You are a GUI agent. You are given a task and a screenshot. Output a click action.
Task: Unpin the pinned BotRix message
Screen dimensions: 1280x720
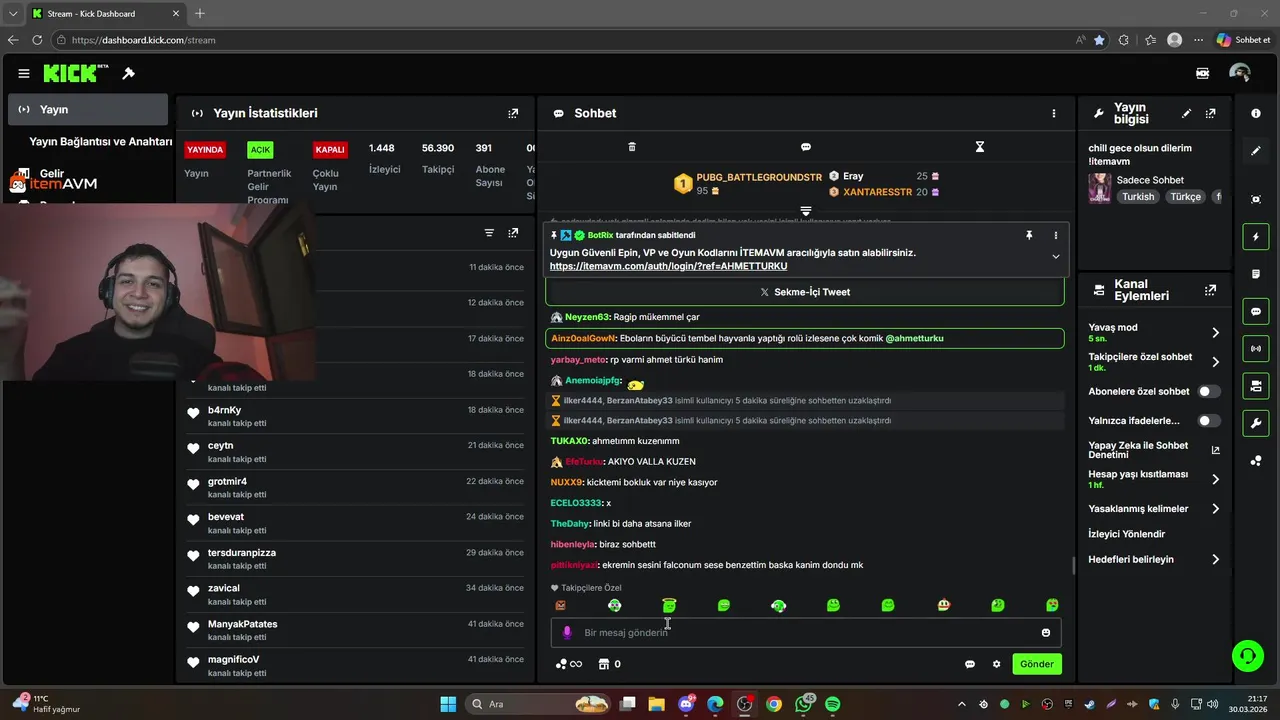click(x=1028, y=235)
